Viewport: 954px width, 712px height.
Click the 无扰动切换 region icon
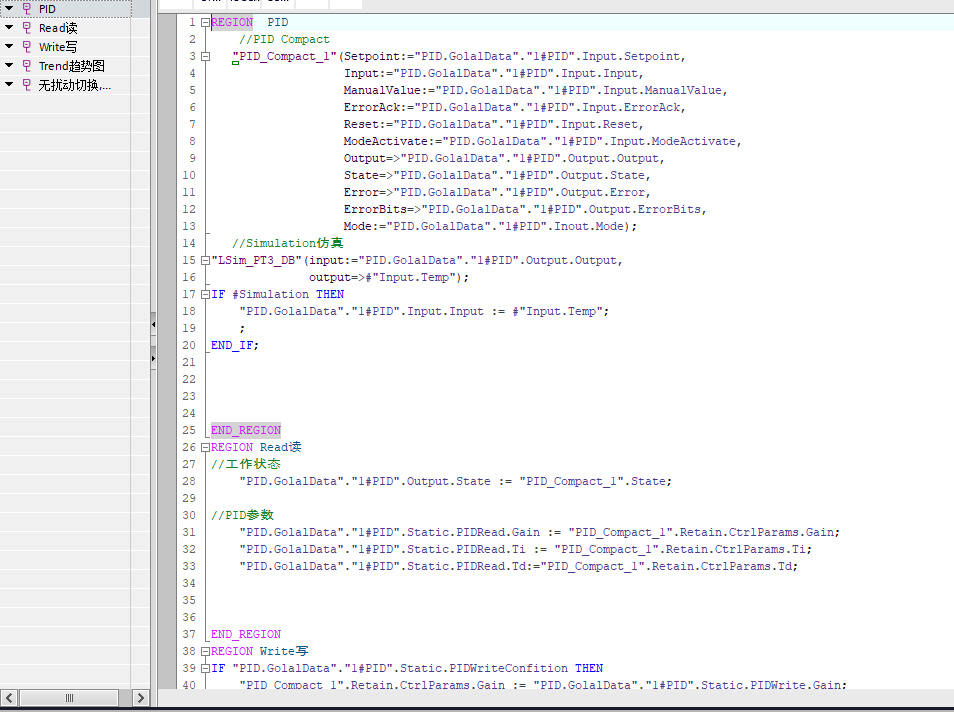[x=27, y=84]
